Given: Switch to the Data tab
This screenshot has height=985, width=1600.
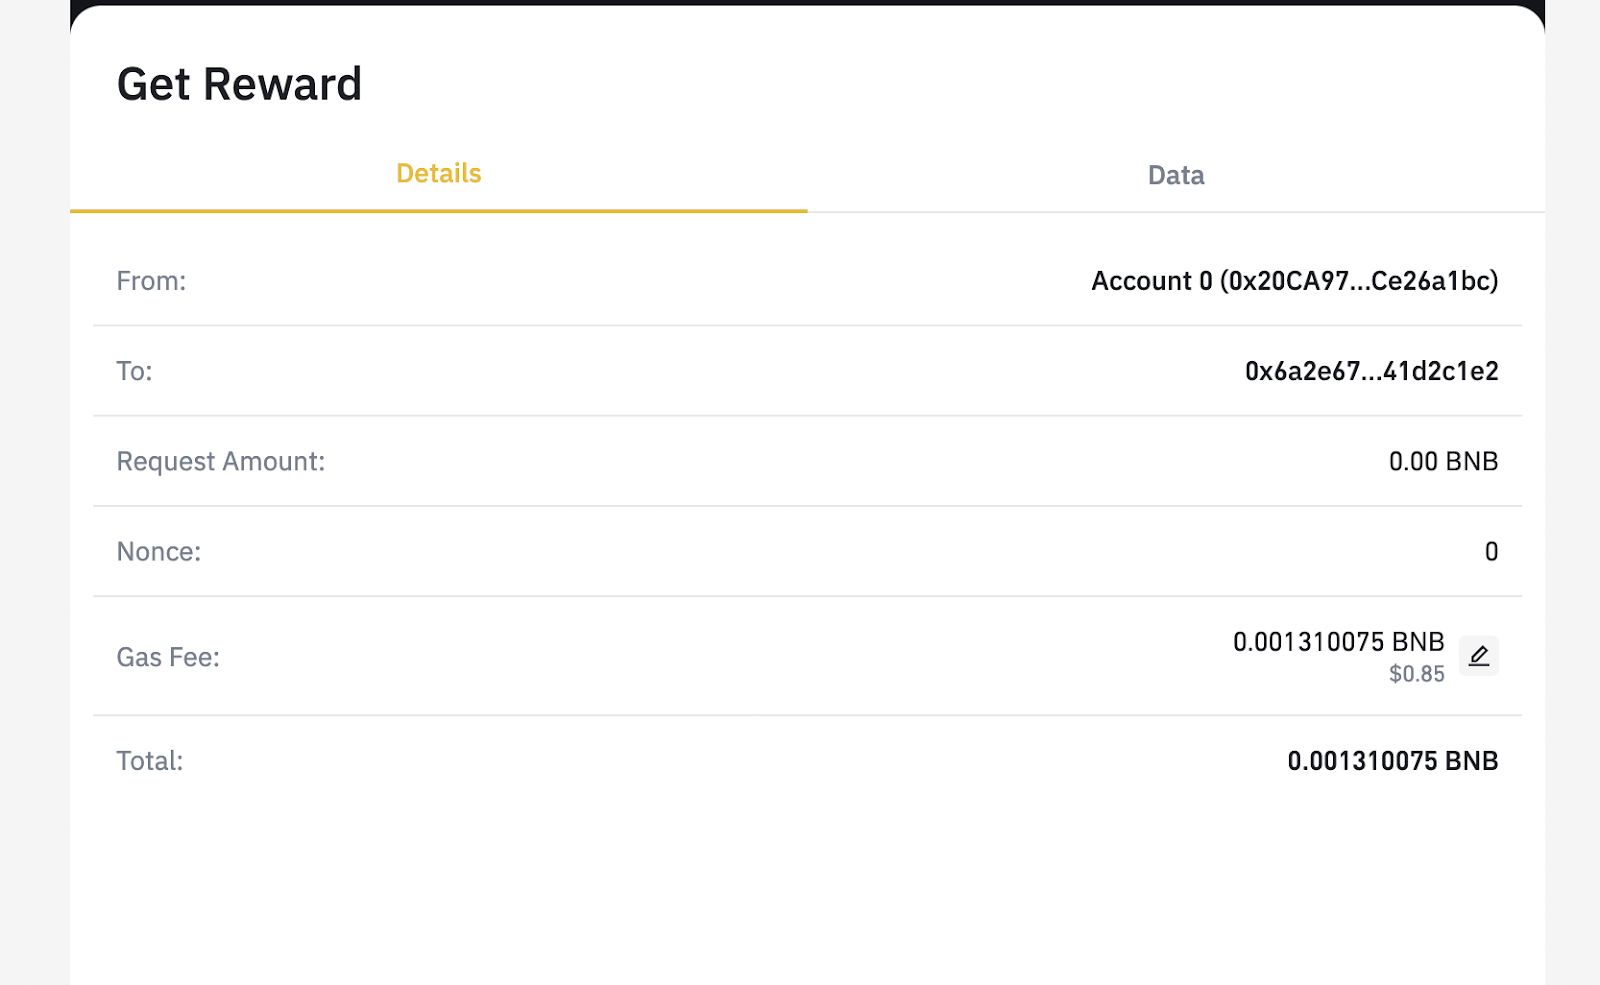Looking at the screenshot, I should pyautogui.click(x=1176, y=175).
